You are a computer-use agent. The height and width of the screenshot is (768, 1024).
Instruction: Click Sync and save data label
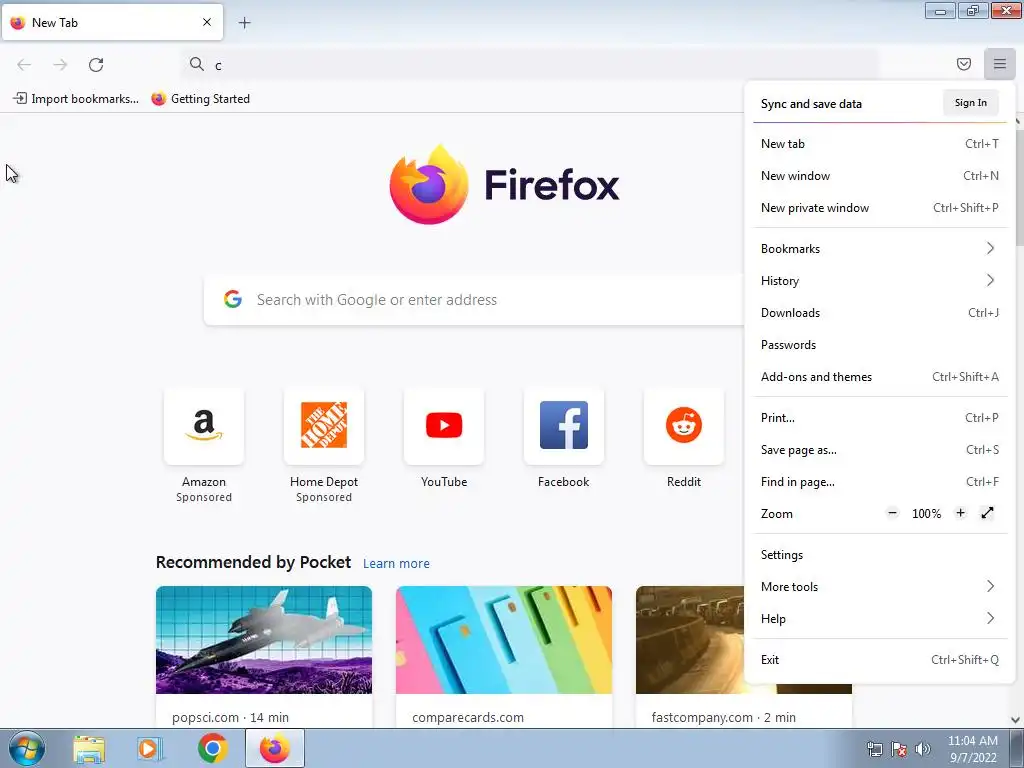tap(811, 104)
